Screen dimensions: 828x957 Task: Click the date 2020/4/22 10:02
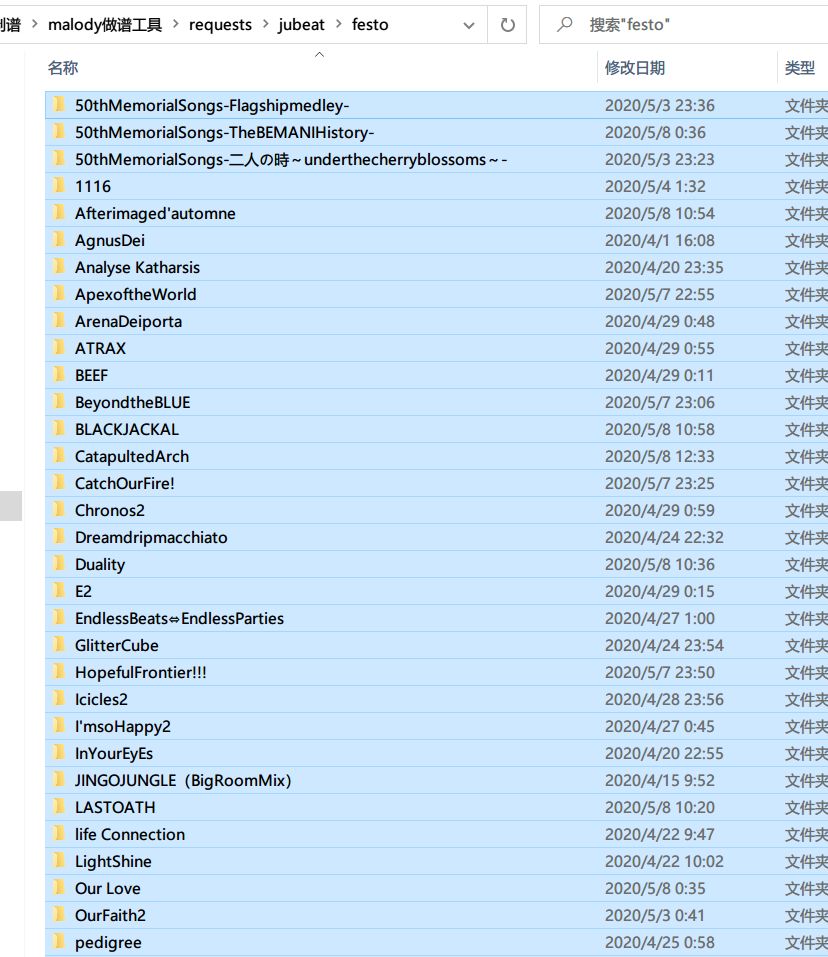(664, 861)
